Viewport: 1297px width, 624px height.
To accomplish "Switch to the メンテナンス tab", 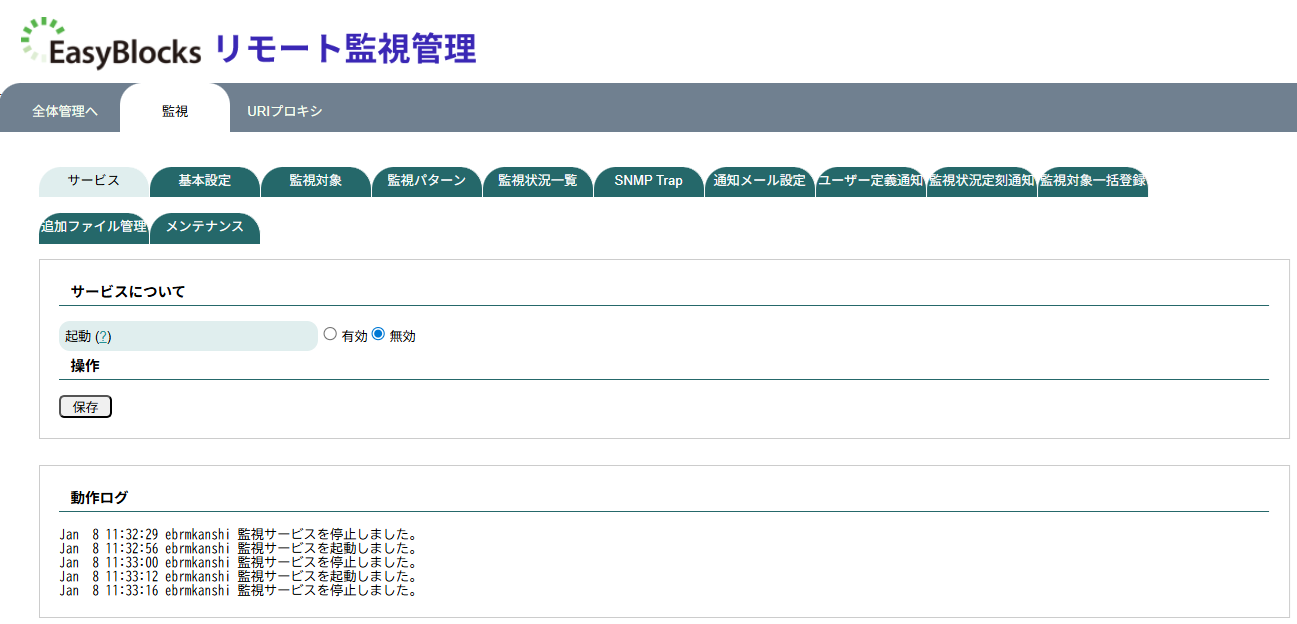I will click(x=205, y=227).
